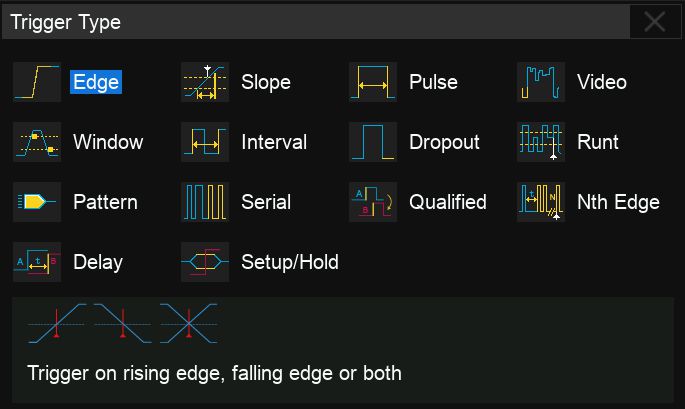This screenshot has height=409, width=685.
Task: Select the Video trigger icon
Action: click(541, 82)
